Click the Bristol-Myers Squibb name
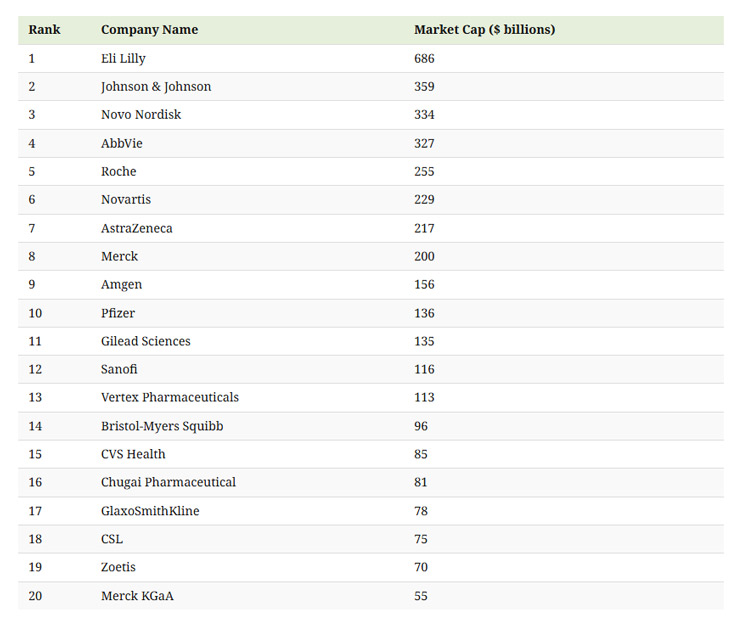 (162, 426)
